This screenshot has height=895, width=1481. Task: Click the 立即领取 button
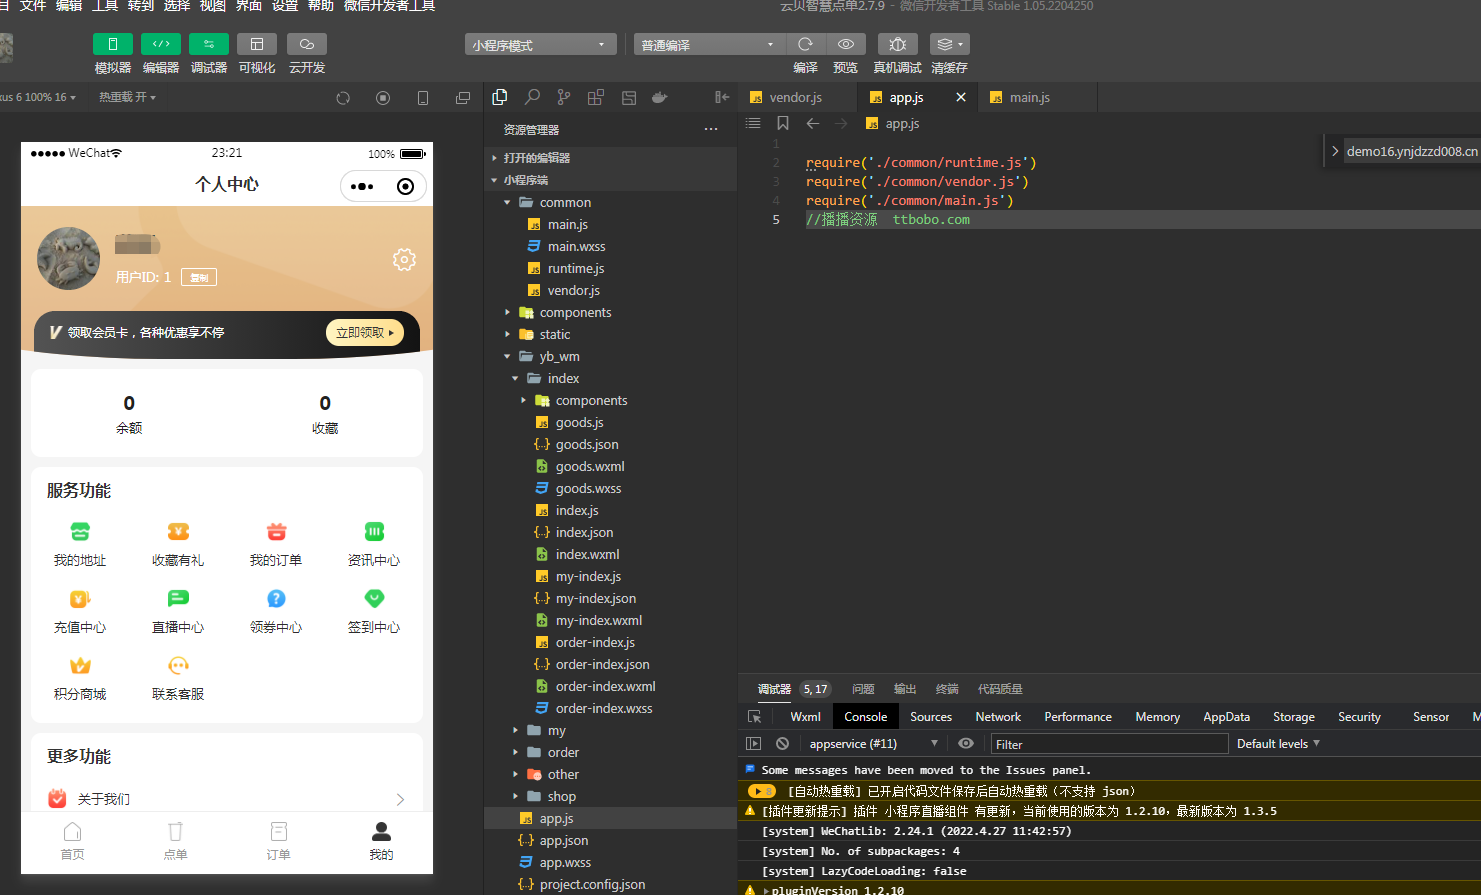point(365,333)
